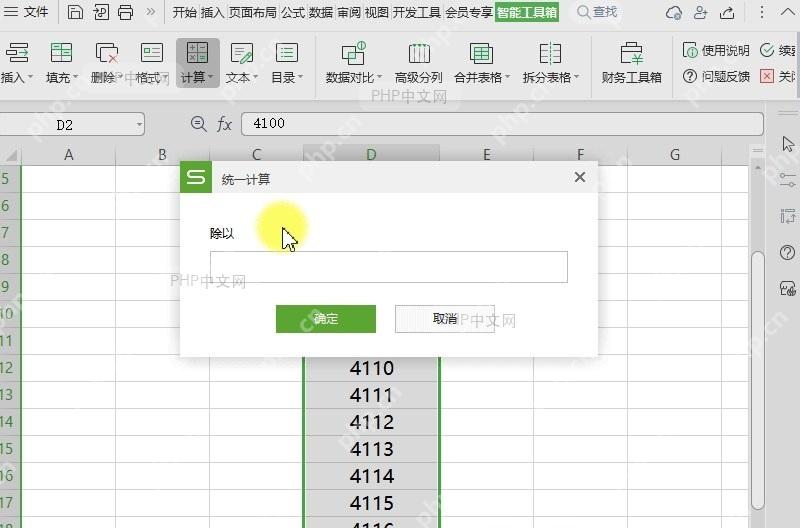The height and width of the screenshot is (528, 800).
Task: Click the print icon
Action: [x=125, y=12]
